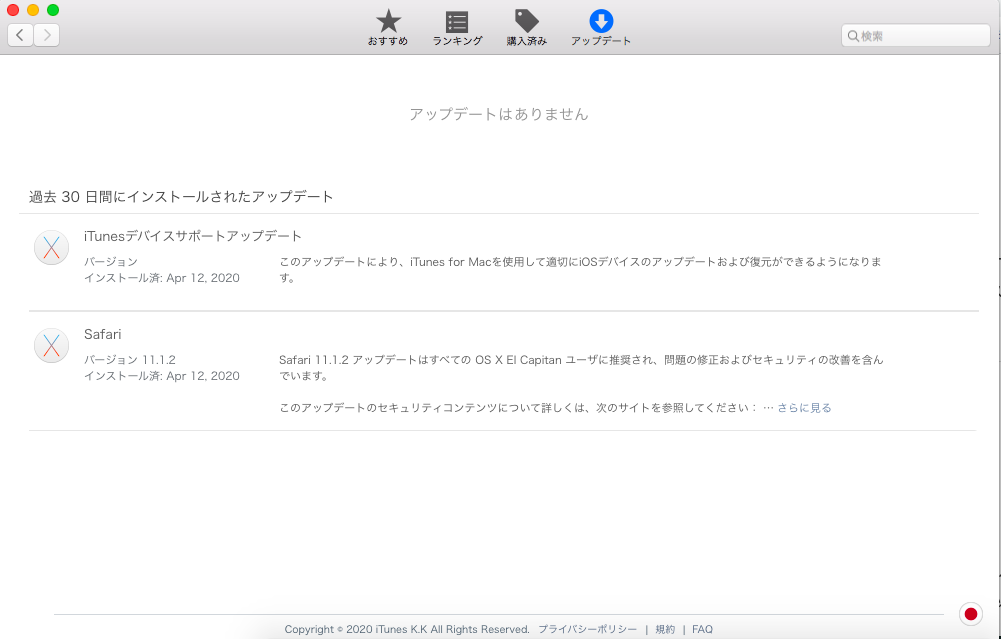Open the FAQ footer link
This screenshot has height=639, width=1001.
click(702, 629)
